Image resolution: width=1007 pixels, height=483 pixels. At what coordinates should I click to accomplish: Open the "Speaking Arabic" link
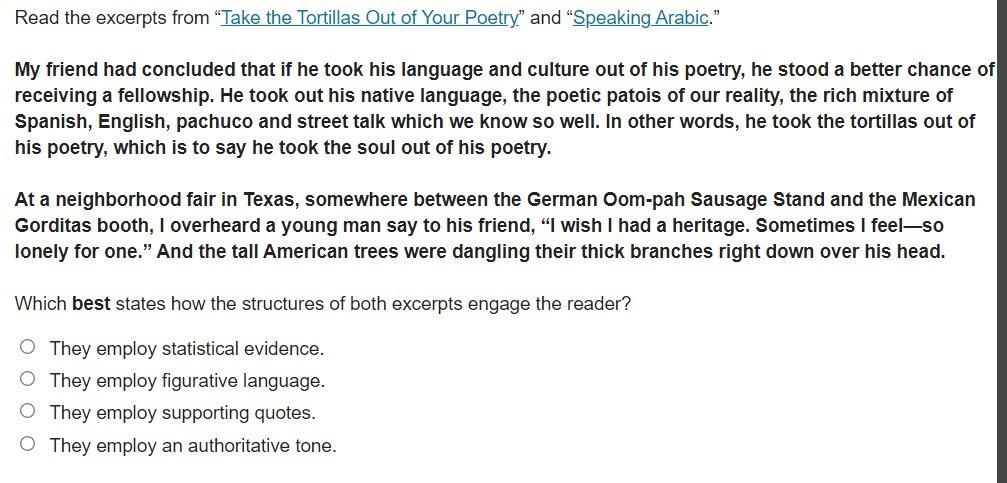[640, 18]
